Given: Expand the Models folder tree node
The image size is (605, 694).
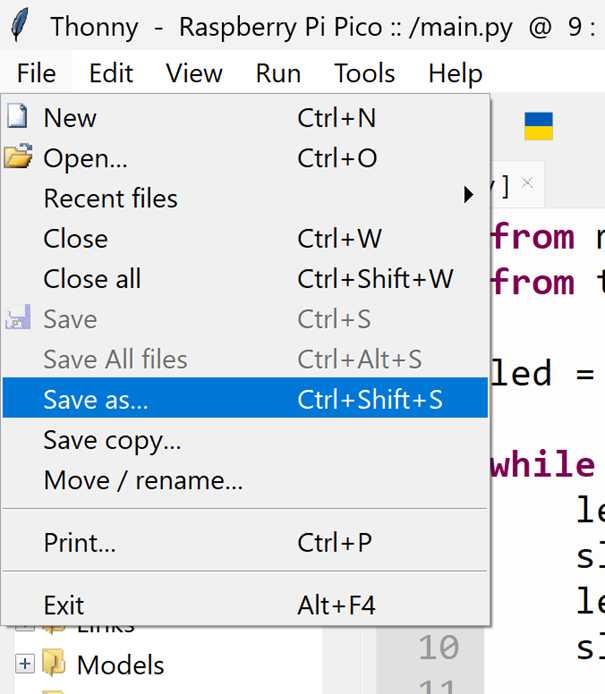Looking at the screenshot, I should [25, 664].
